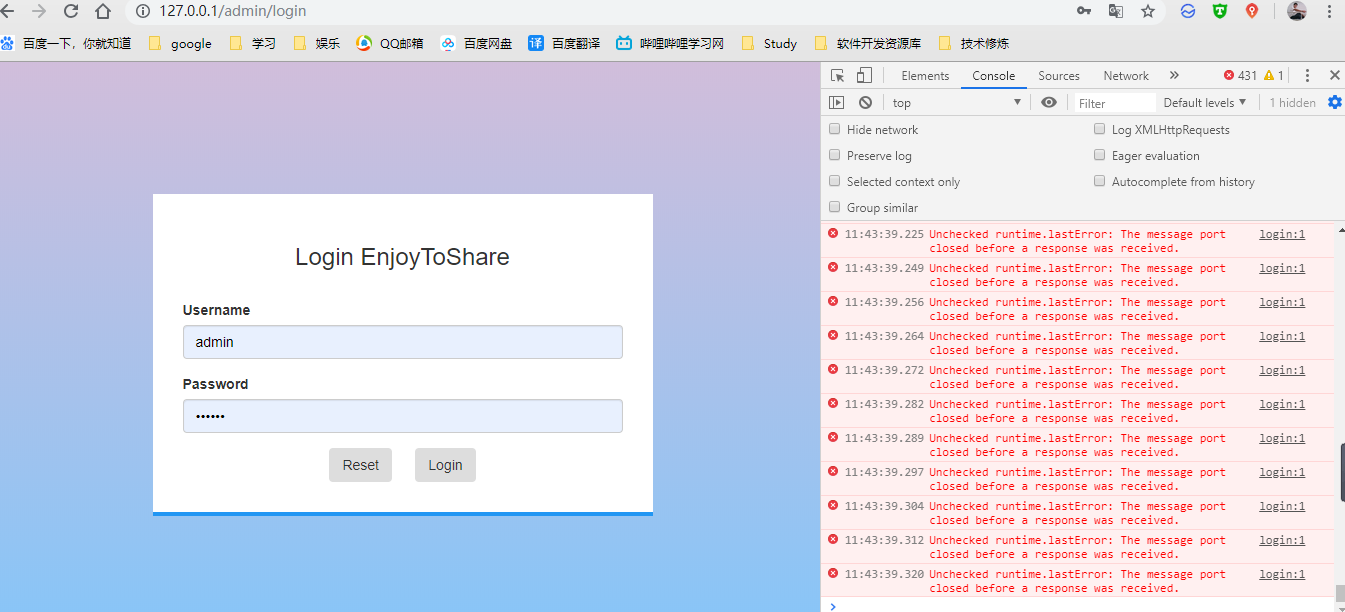Expand more DevTools tabs chevron
This screenshot has height=612, width=1345.
point(1174,76)
